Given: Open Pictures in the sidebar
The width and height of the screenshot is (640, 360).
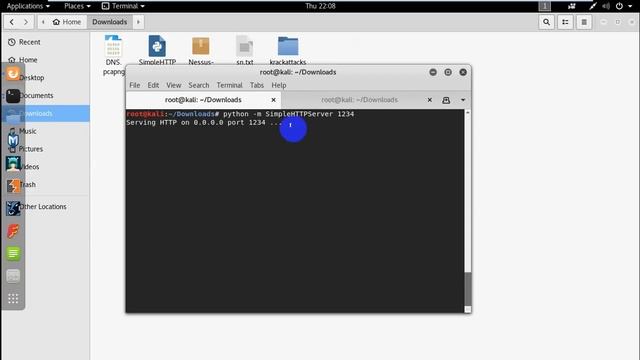Looking at the screenshot, I should (31, 149).
